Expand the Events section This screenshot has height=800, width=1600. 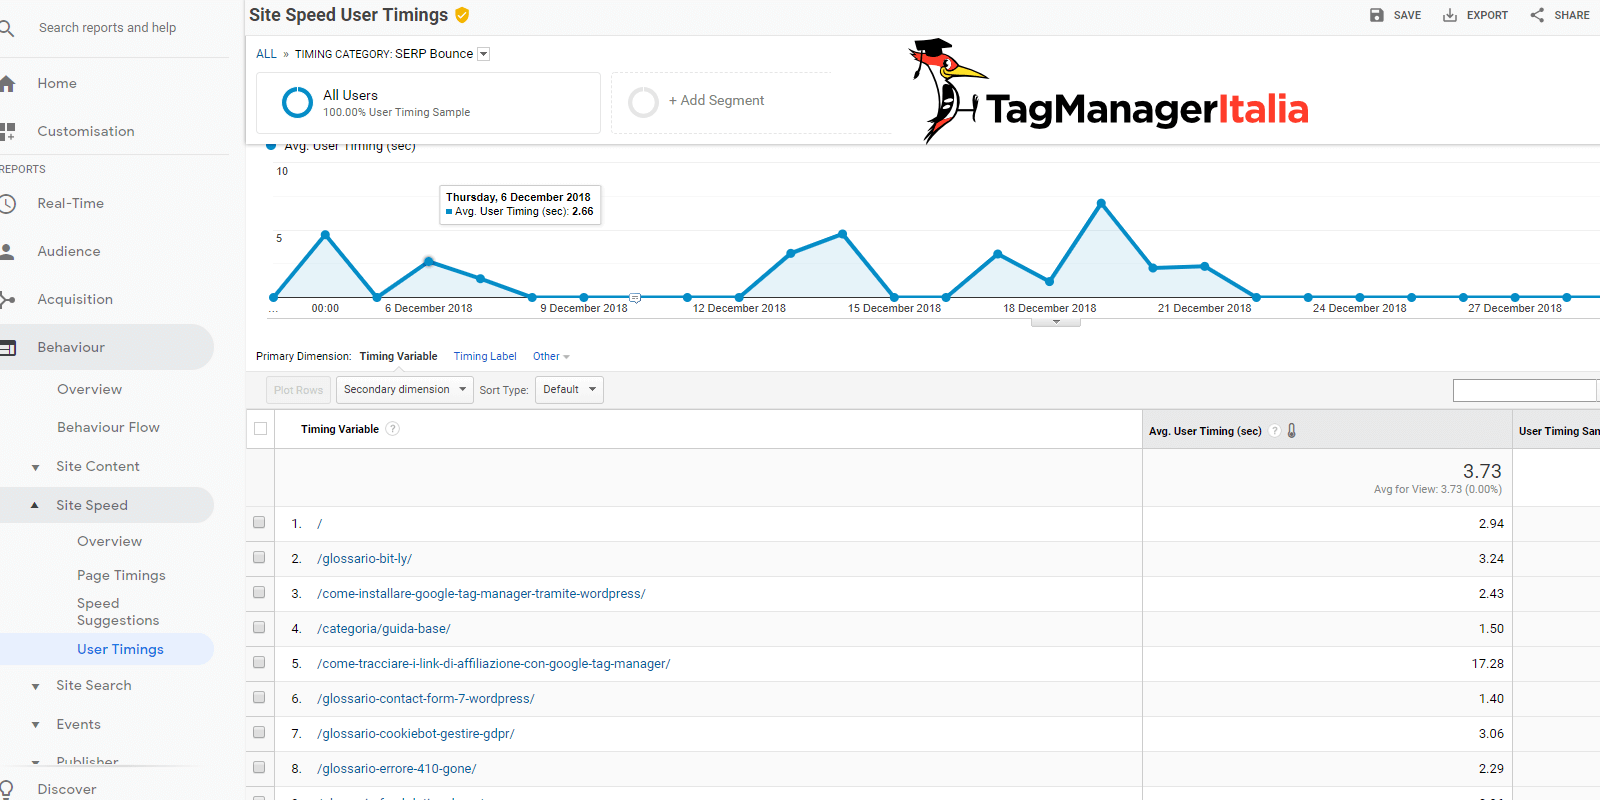[x=36, y=725]
